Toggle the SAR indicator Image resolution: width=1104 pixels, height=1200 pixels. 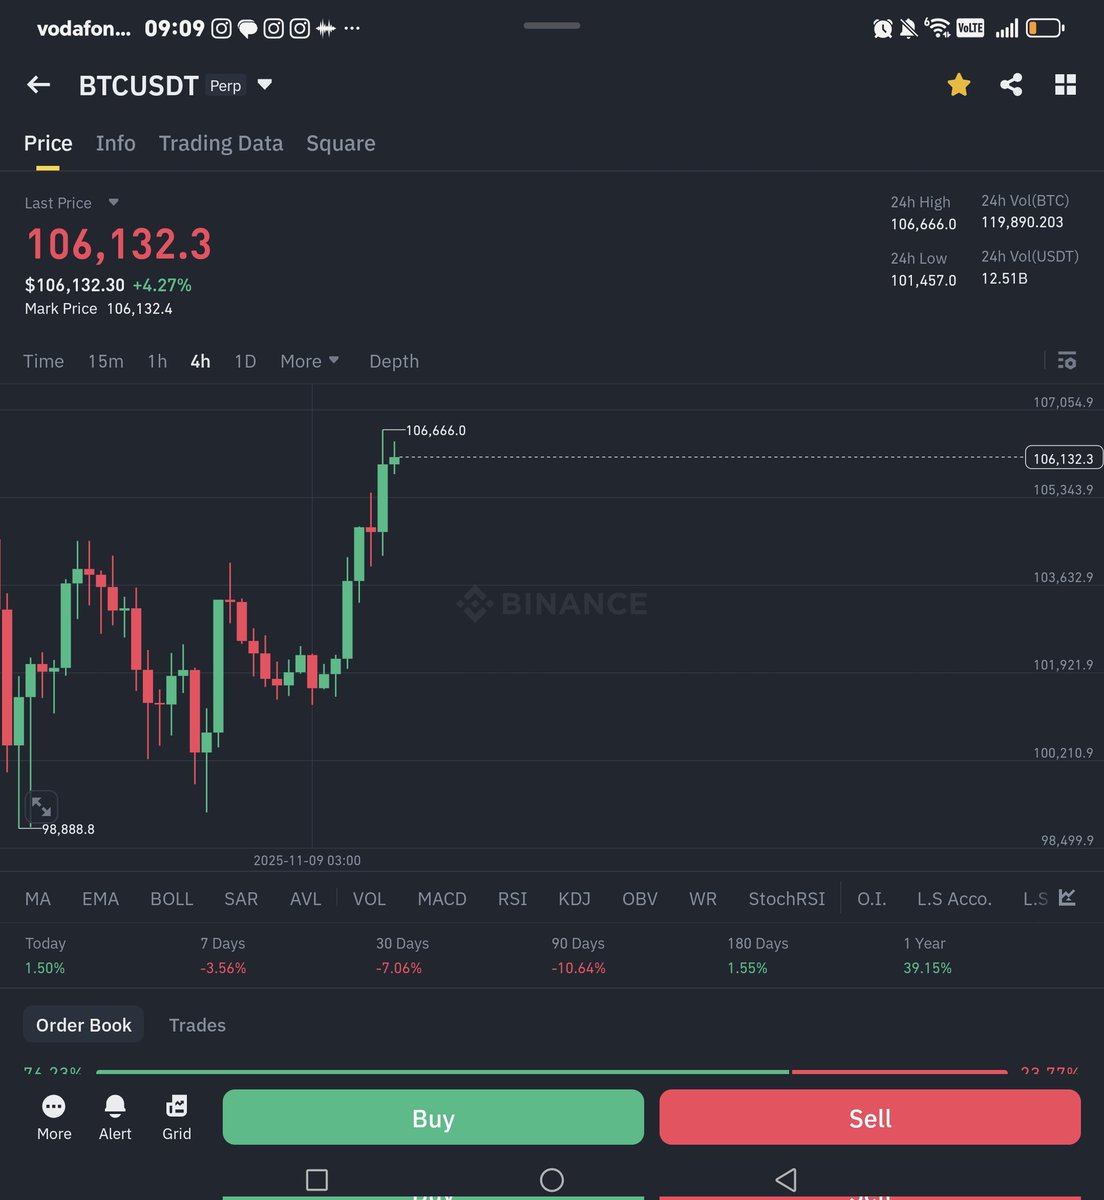(x=241, y=899)
